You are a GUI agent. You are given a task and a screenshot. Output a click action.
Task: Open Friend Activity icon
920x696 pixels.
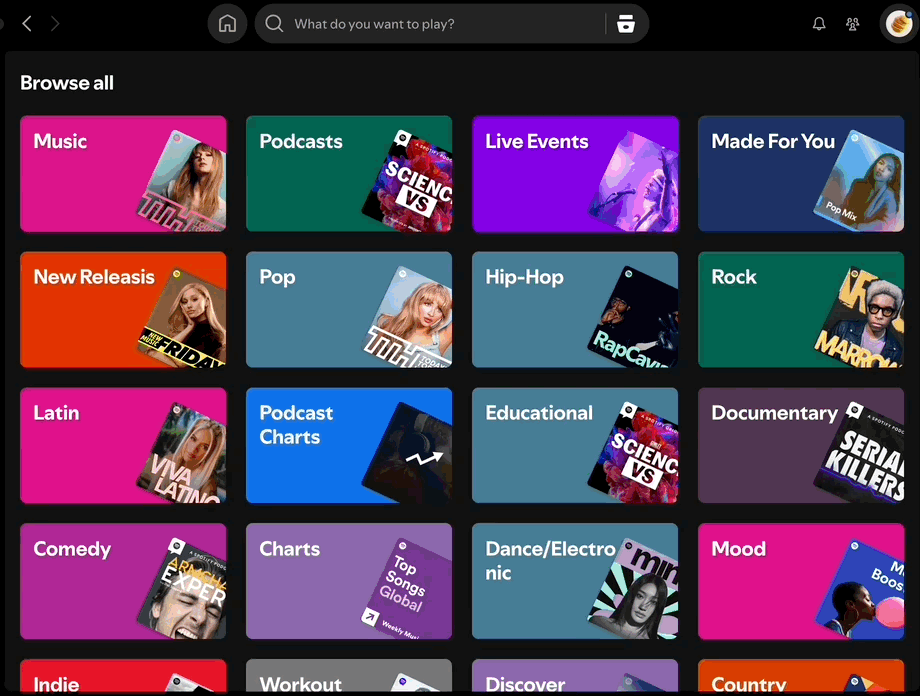coord(853,23)
